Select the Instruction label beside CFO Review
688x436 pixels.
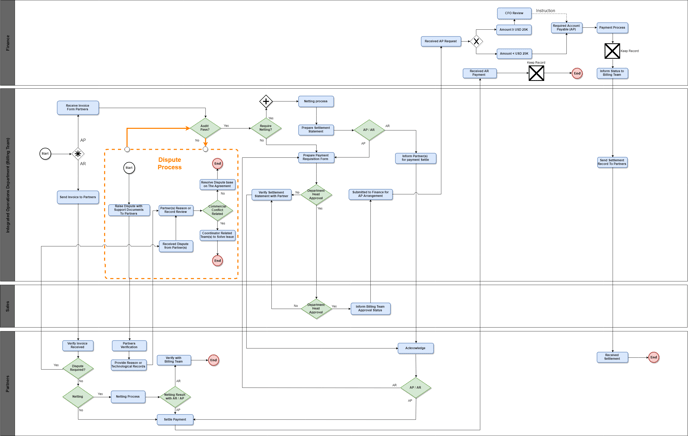coord(545,11)
